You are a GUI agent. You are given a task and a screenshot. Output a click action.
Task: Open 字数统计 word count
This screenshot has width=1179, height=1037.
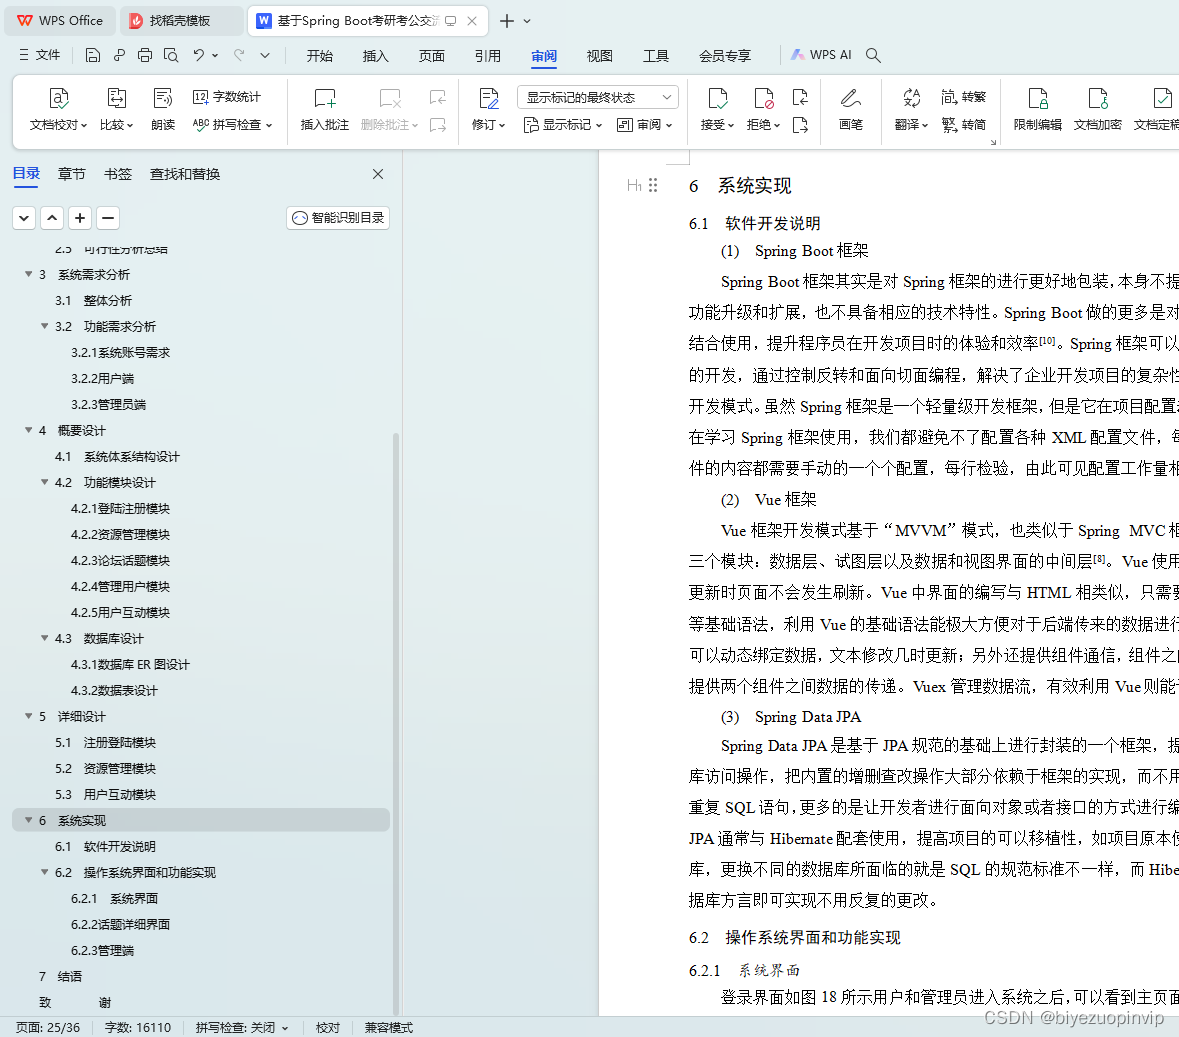[x=227, y=96]
